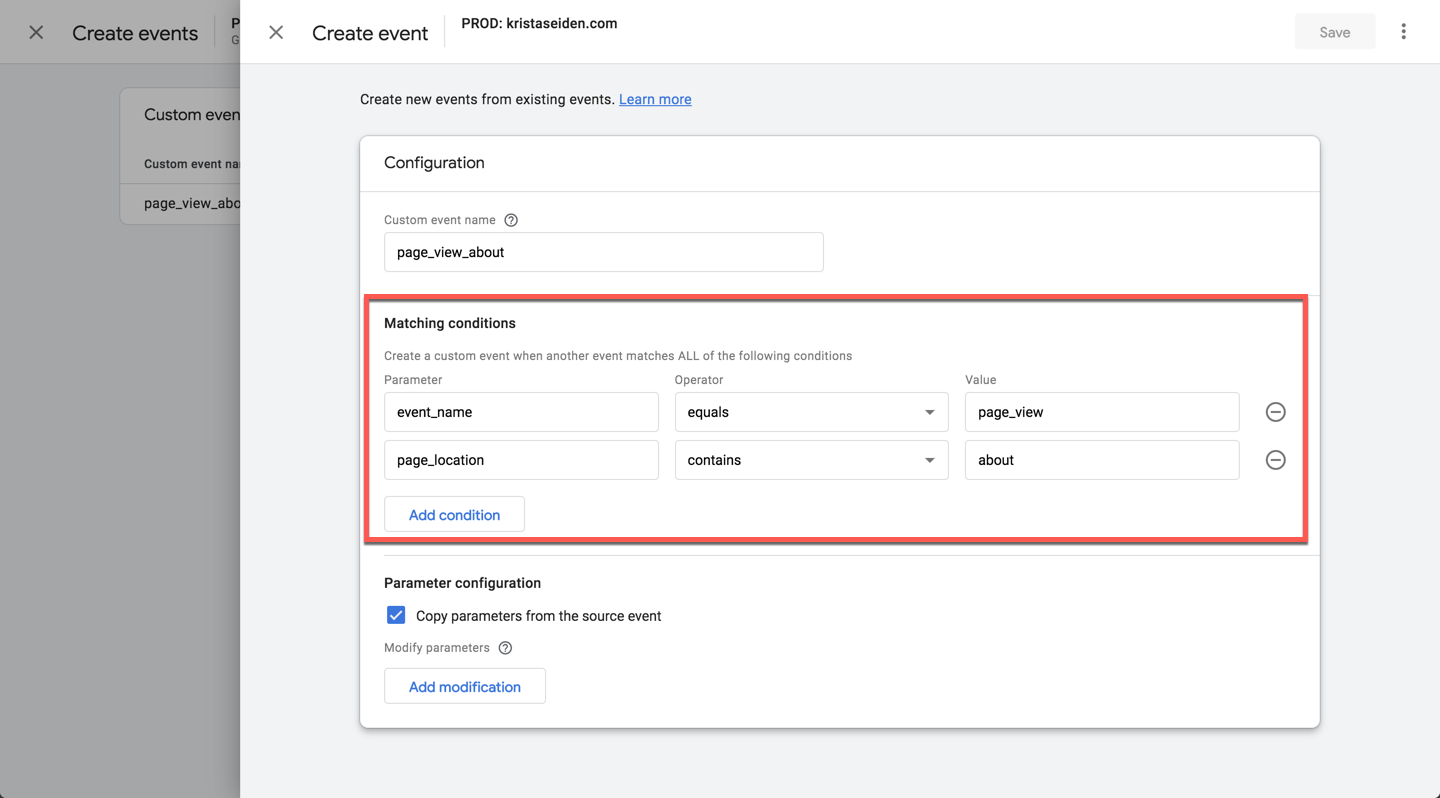This screenshot has width=1440, height=798.
Task: Click the page_location parameter field
Action: 521,460
